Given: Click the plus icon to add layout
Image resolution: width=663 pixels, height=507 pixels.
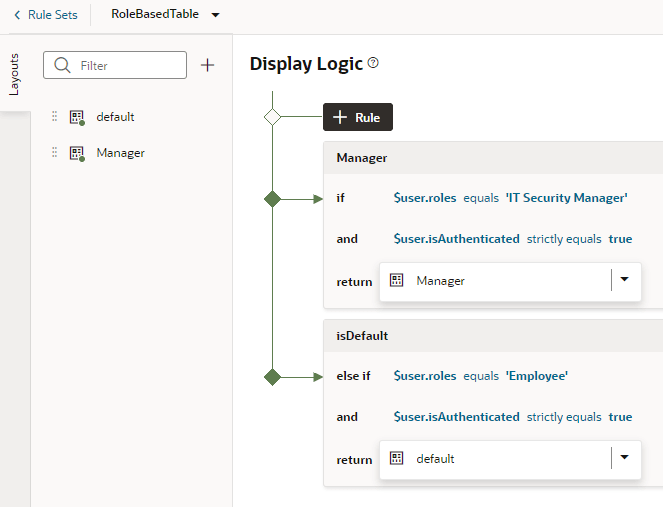Looking at the screenshot, I should point(208,65).
